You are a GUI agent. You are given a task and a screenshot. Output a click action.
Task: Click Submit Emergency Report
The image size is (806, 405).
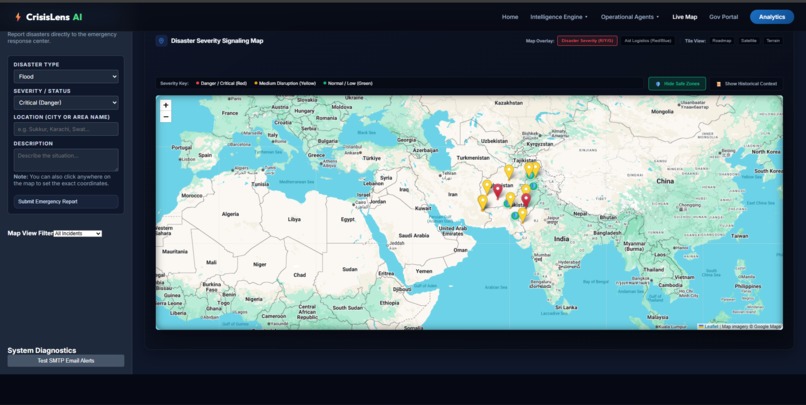pyautogui.click(x=66, y=201)
